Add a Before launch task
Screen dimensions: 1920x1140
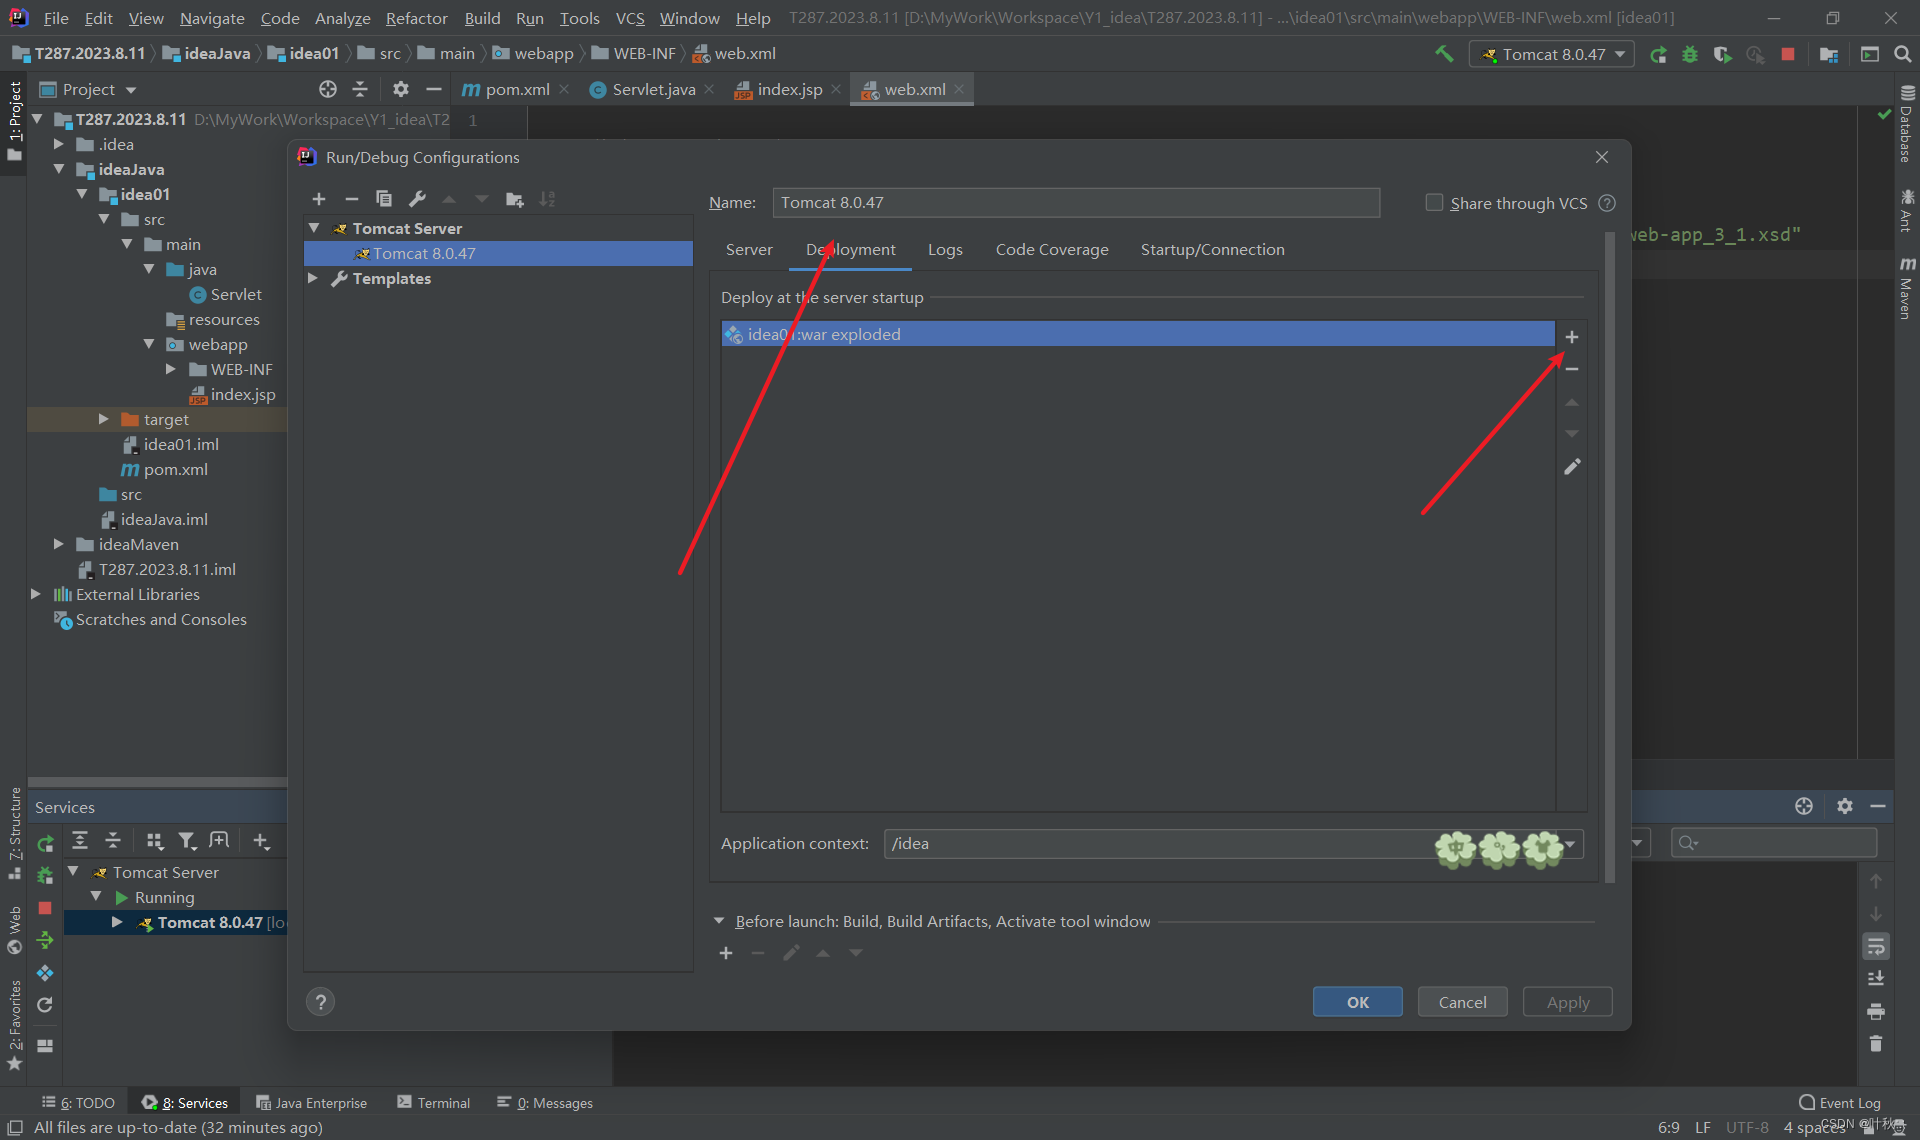coord(726,953)
